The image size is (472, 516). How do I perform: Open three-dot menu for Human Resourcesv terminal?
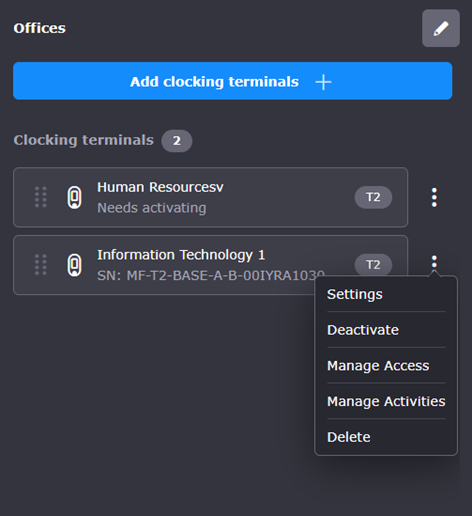[x=434, y=197]
